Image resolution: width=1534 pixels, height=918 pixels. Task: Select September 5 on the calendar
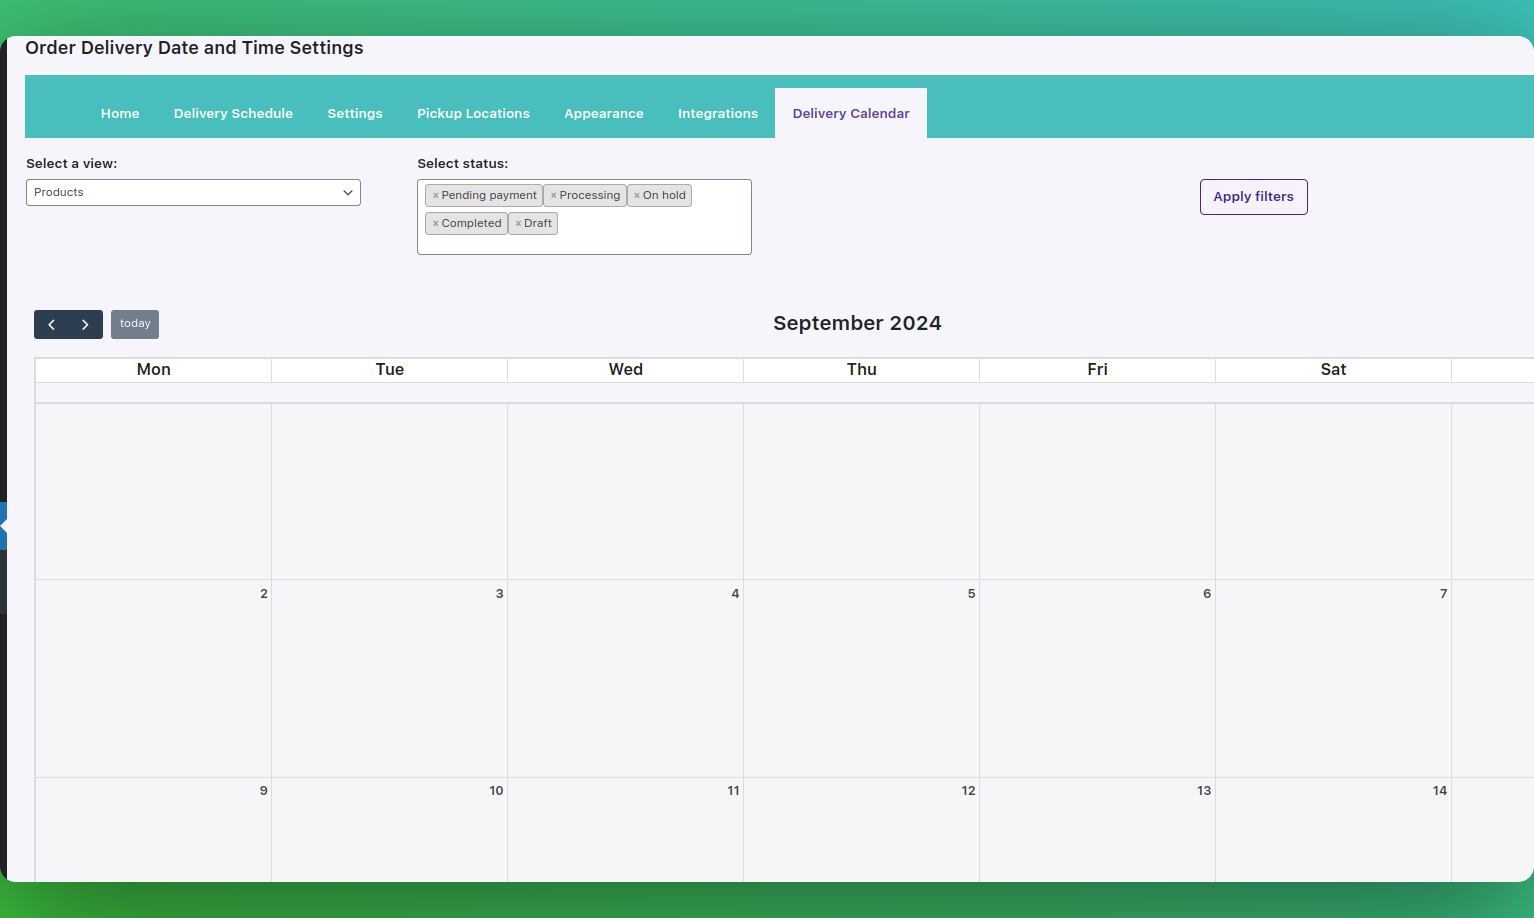(x=861, y=678)
